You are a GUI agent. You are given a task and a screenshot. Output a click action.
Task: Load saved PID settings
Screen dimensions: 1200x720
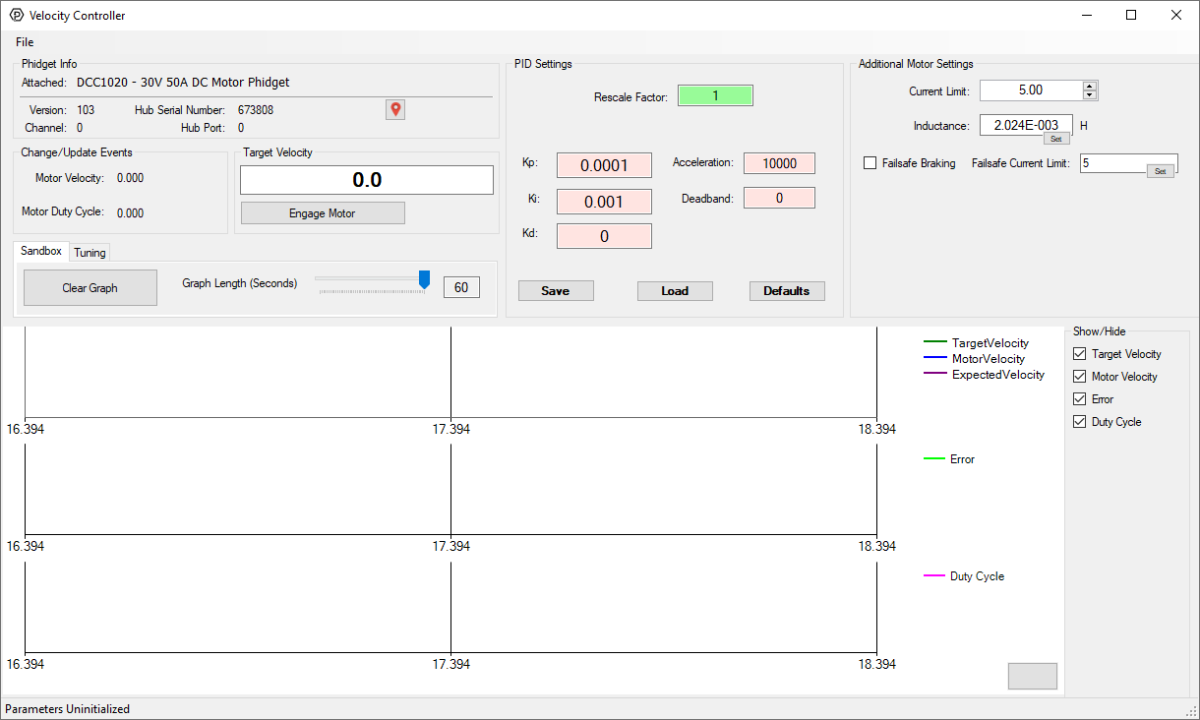tap(674, 290)
